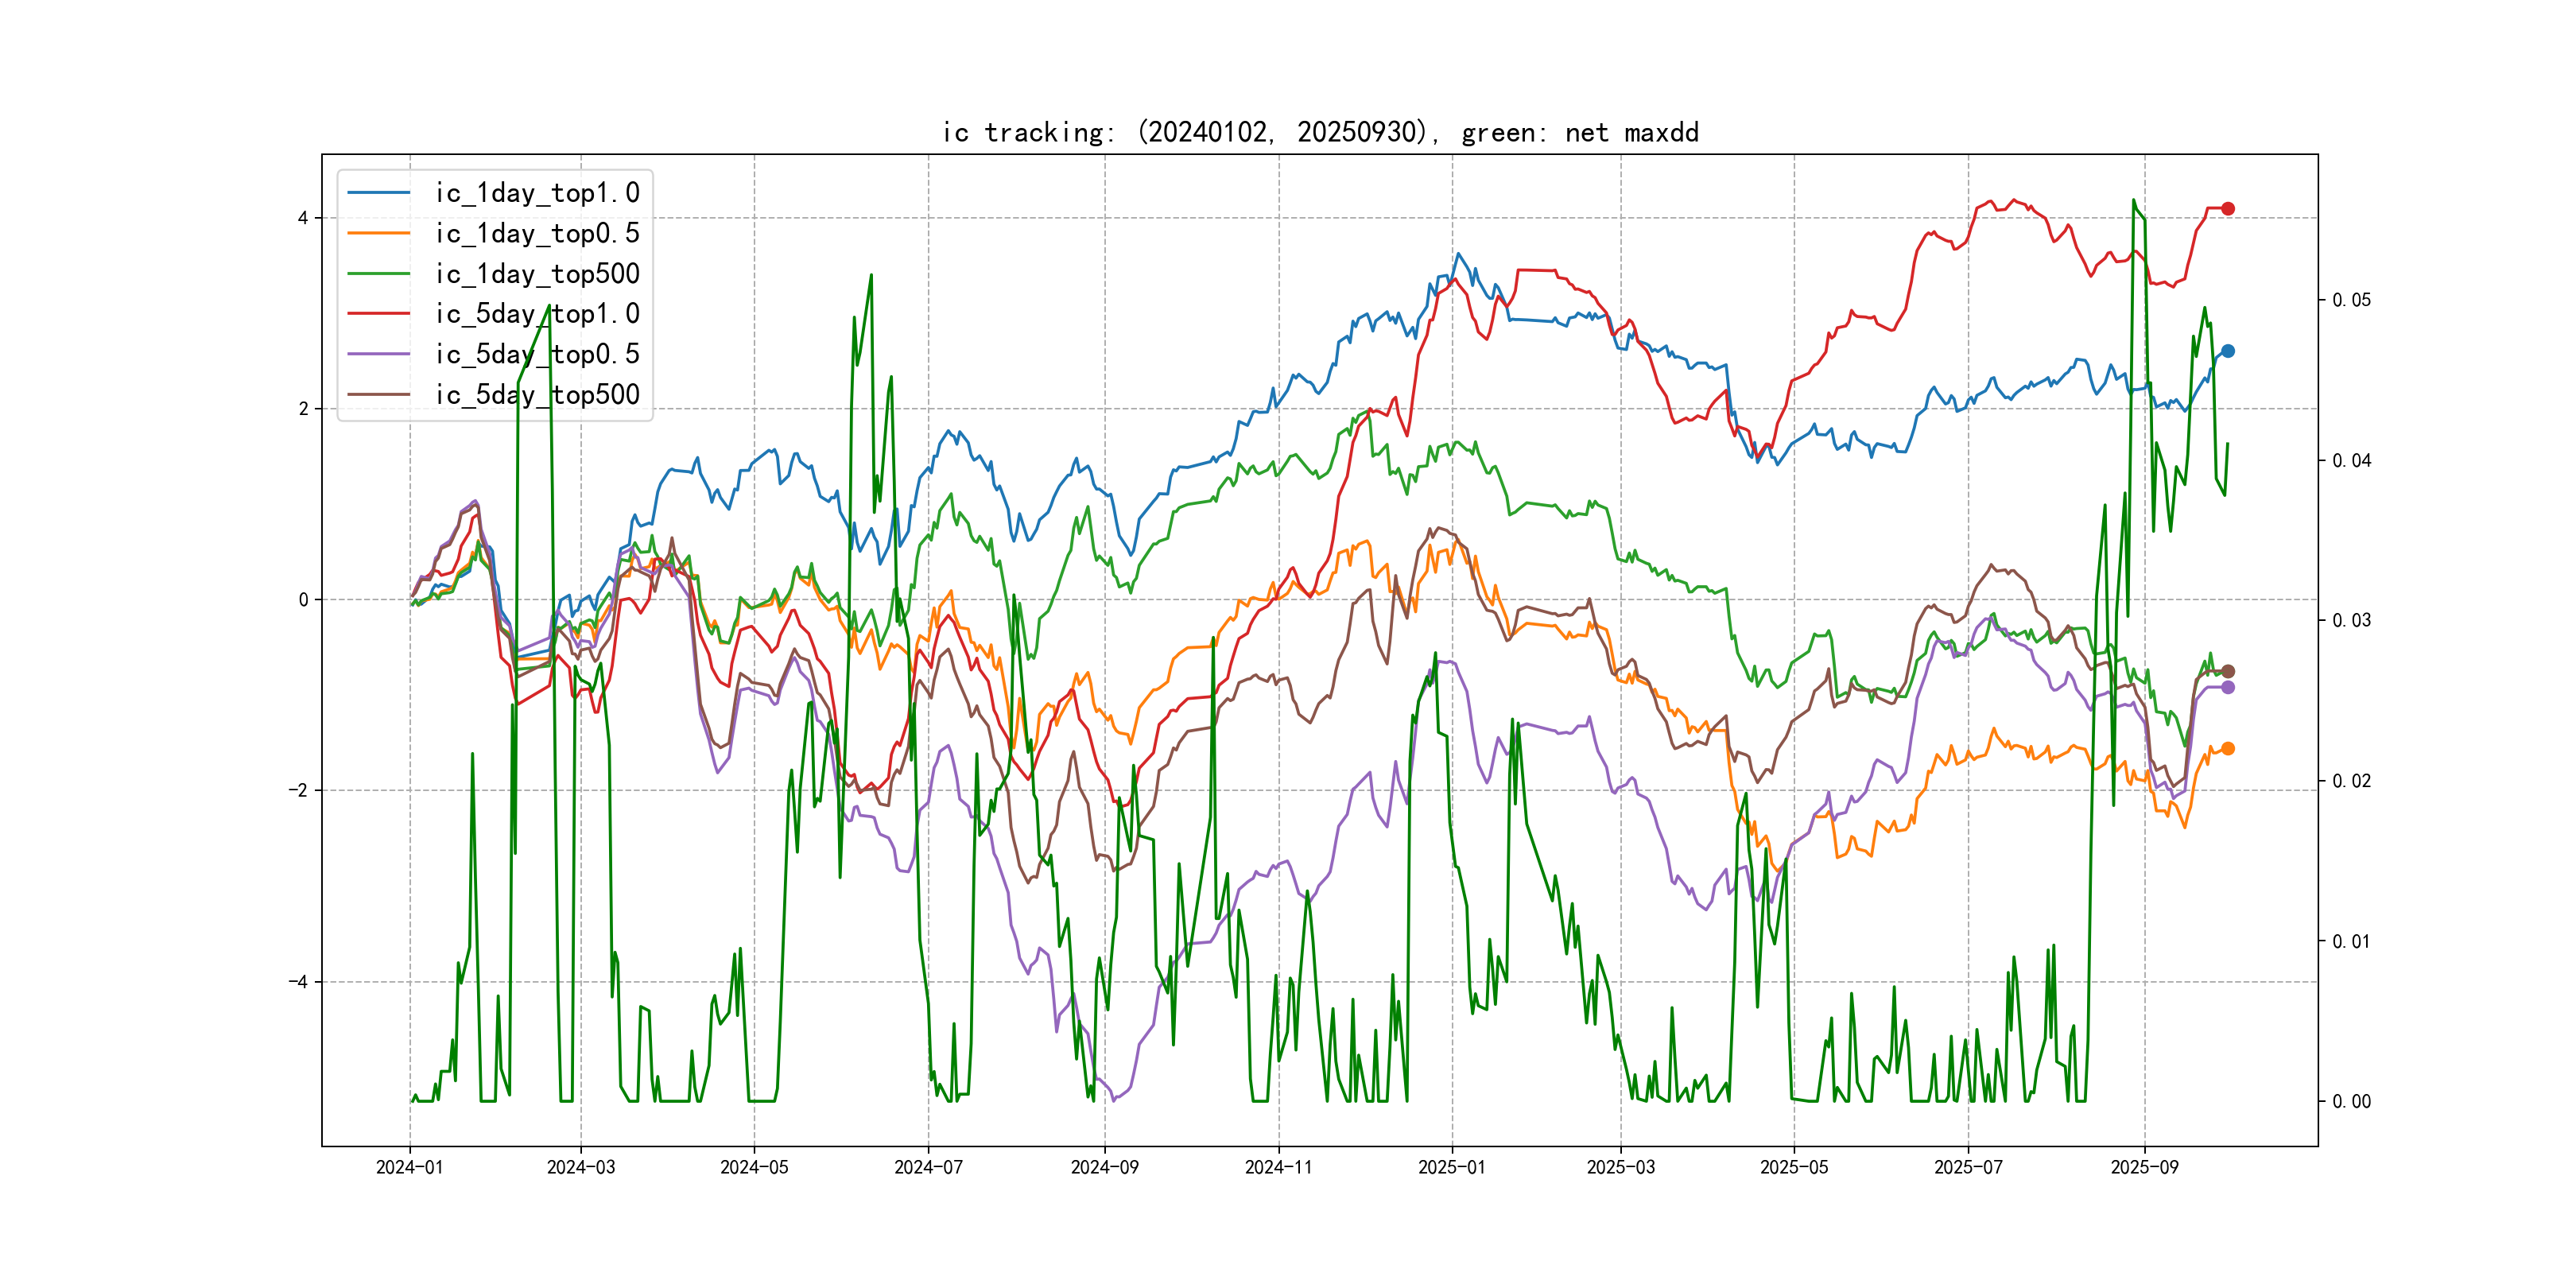Click the -4 left-axis tick label

point(298,982)
